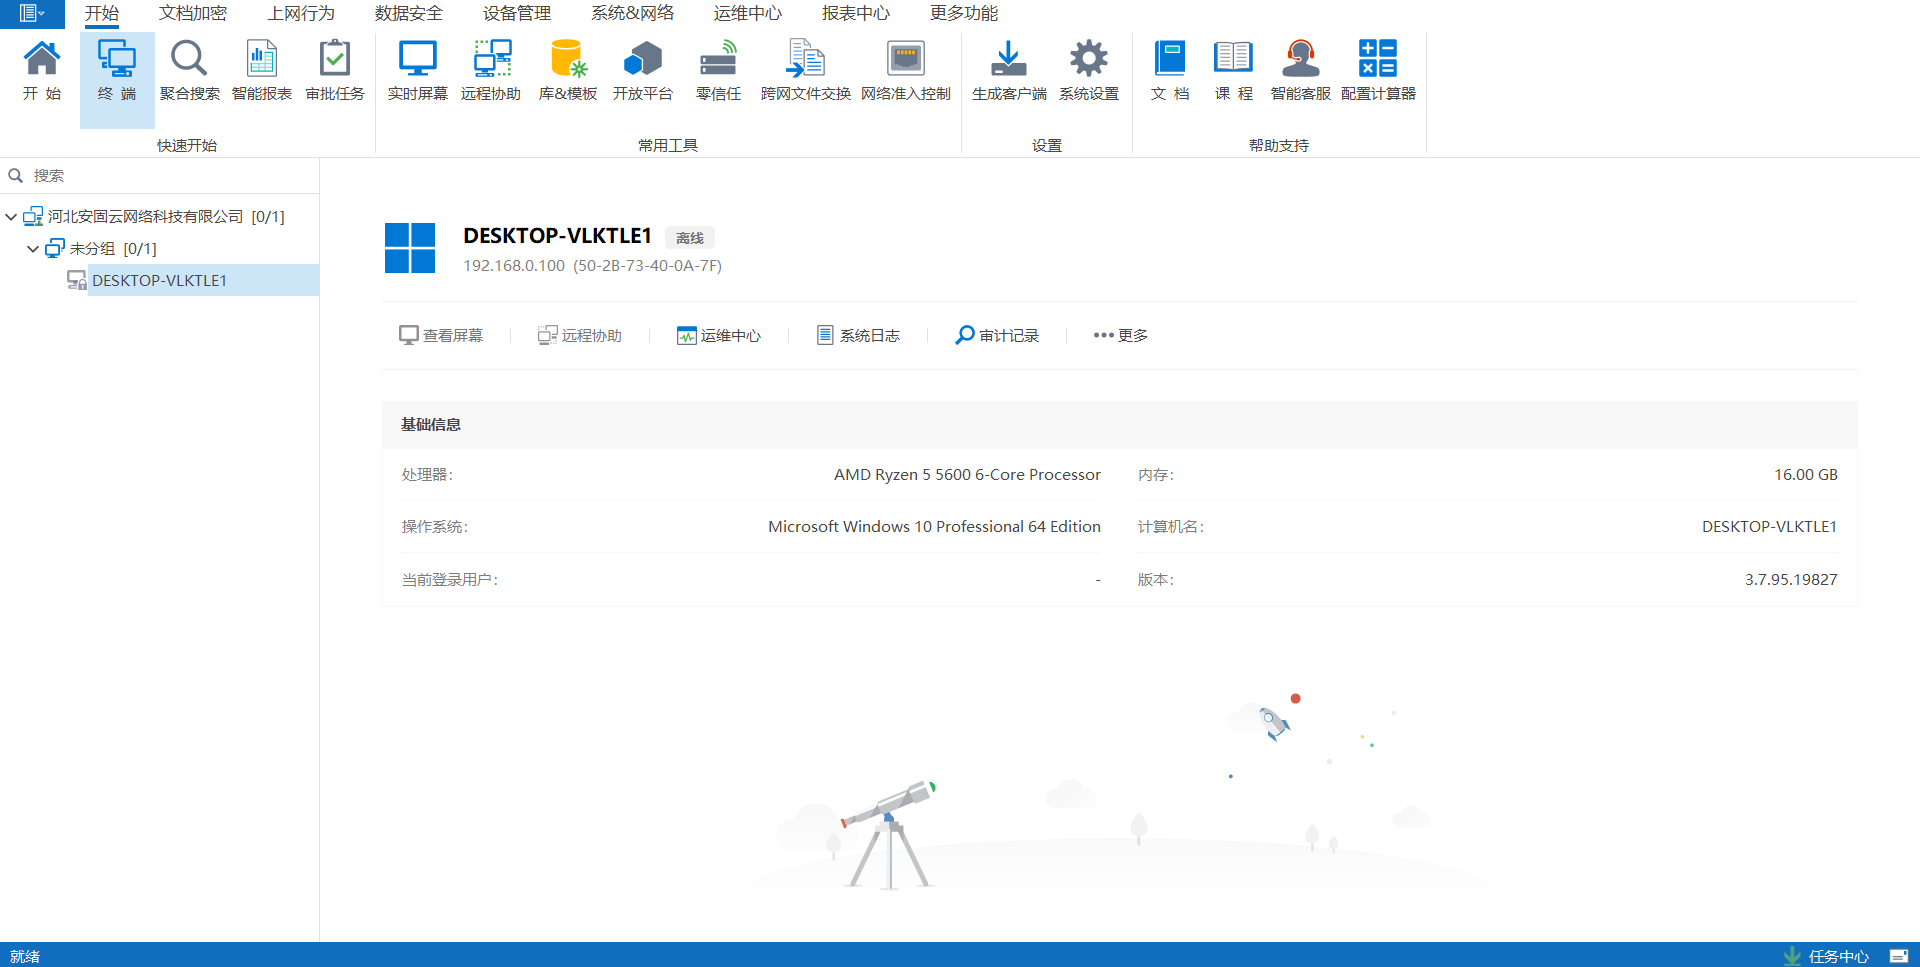Click the version value 3.7.95.19827
The width and height of the screenshot is (1920, 967).
1791,580
